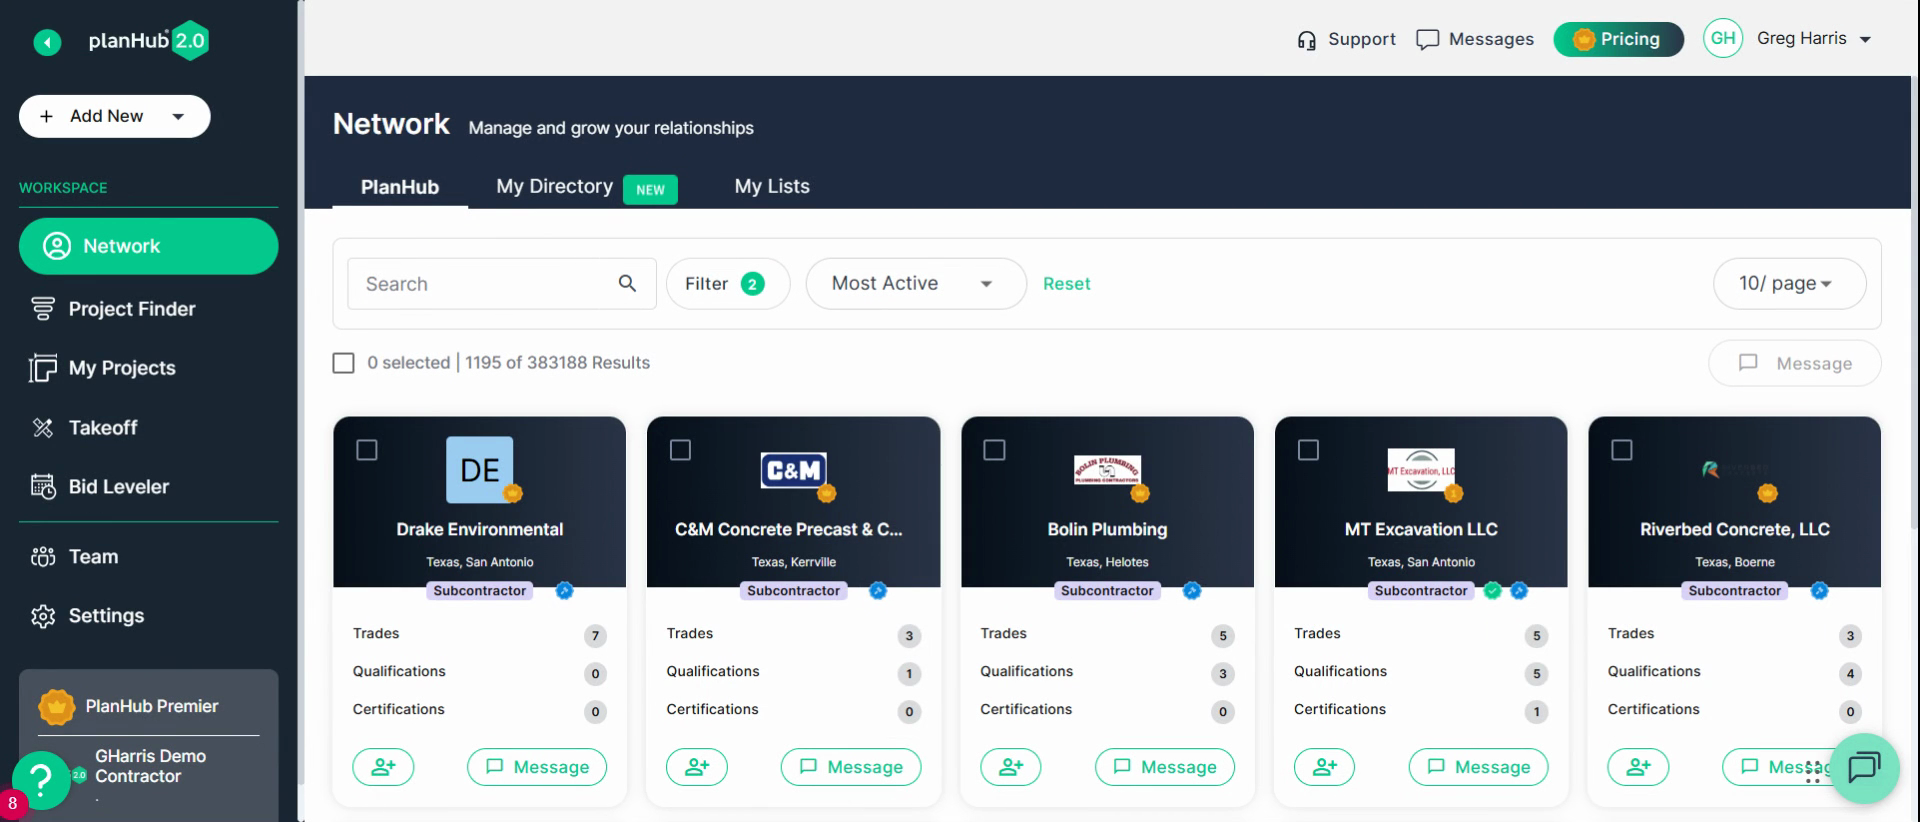Image resolution: width=1920 pixels, height=822 pixels.
Task: Open the help question mark widget
Action: point(40,779)
